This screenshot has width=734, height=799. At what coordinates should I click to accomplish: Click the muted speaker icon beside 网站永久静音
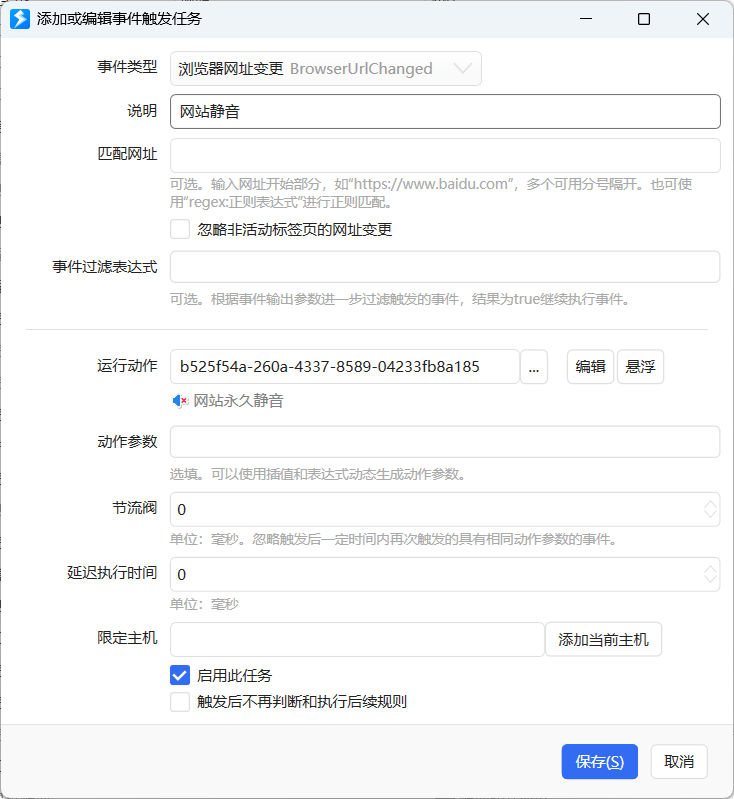180,401
